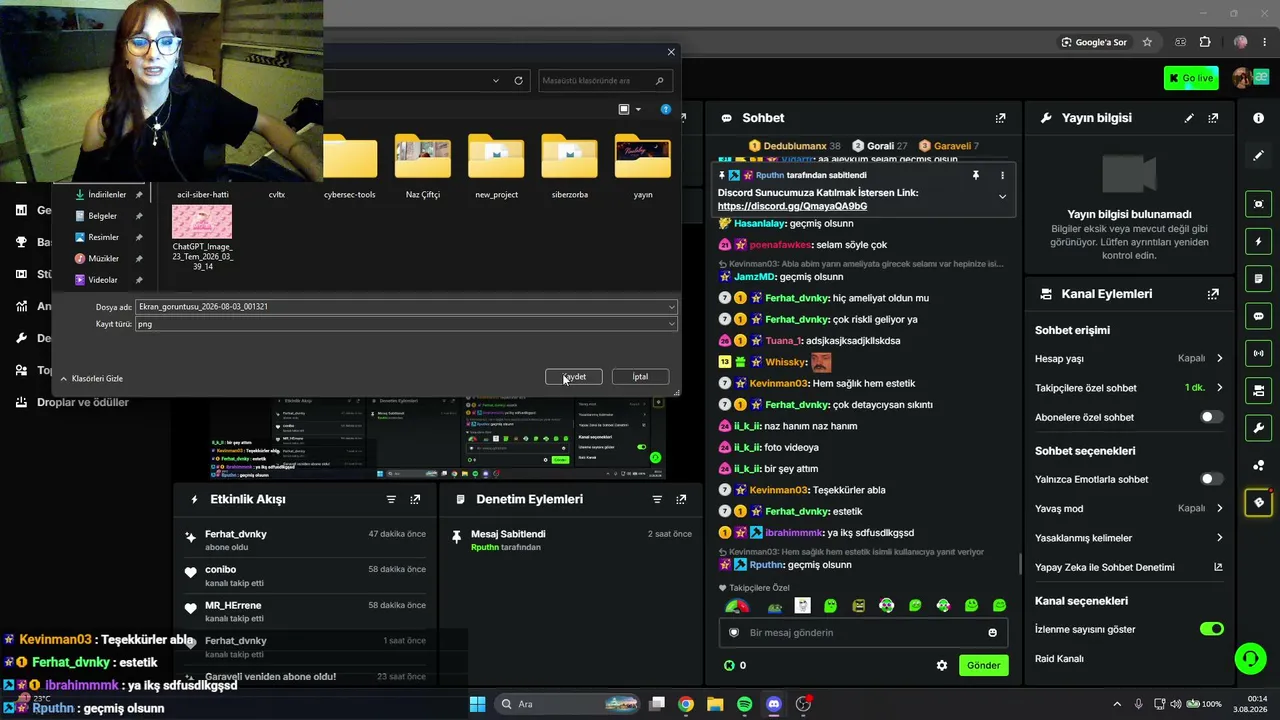Viewport: 1280px width, 720px height.
Task: Pop out the Denetim Eylemleri panel
Action: (681, 499)
